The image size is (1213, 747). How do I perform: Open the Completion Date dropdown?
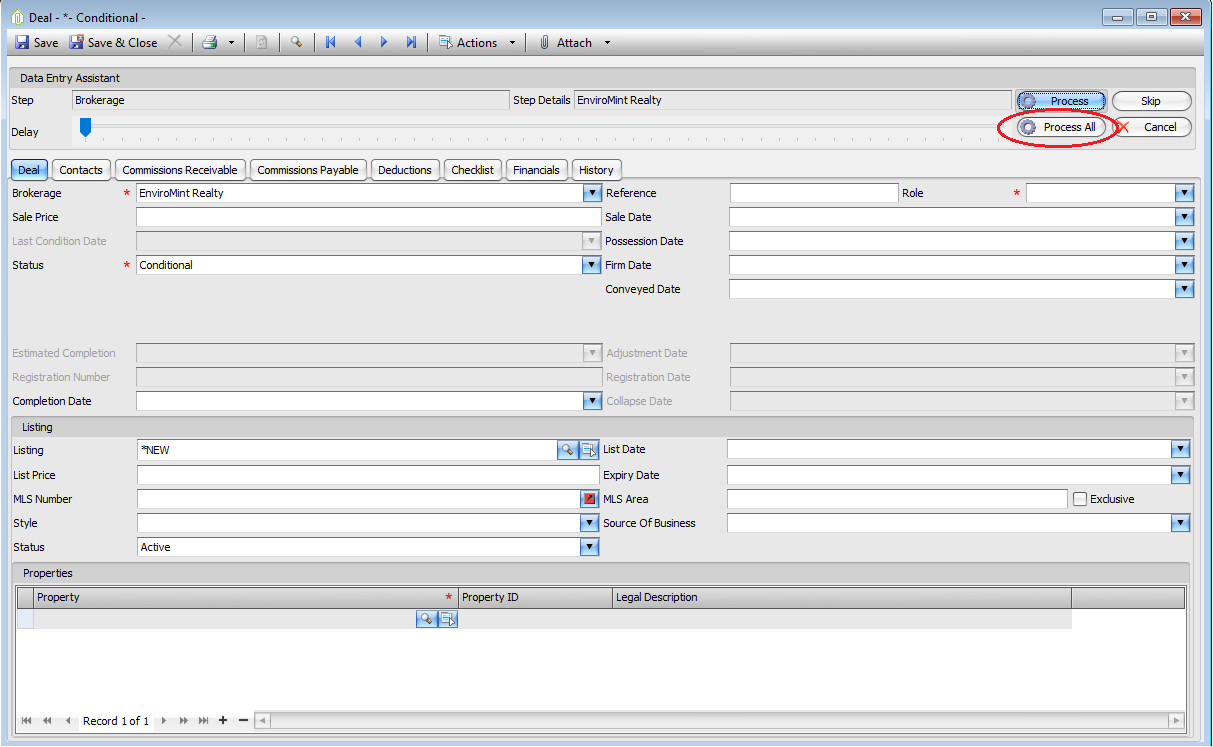click(x=591, y=401)
